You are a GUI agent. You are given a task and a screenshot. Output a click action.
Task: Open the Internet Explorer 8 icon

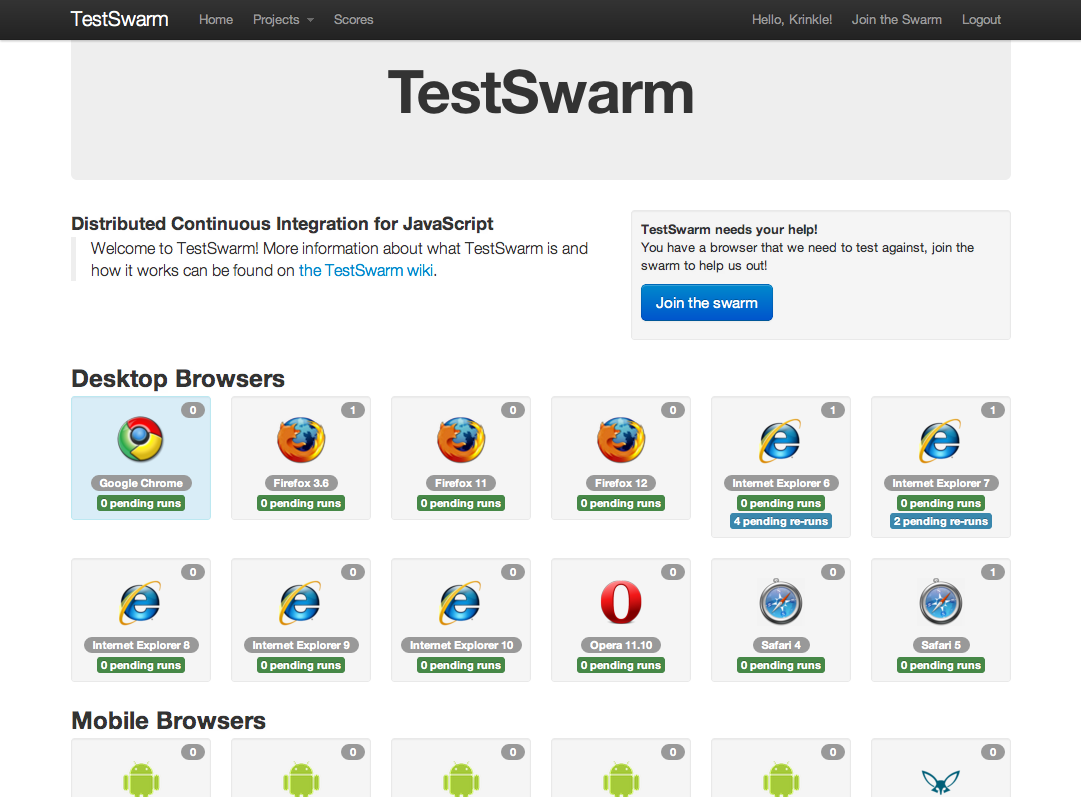(141, 603)
